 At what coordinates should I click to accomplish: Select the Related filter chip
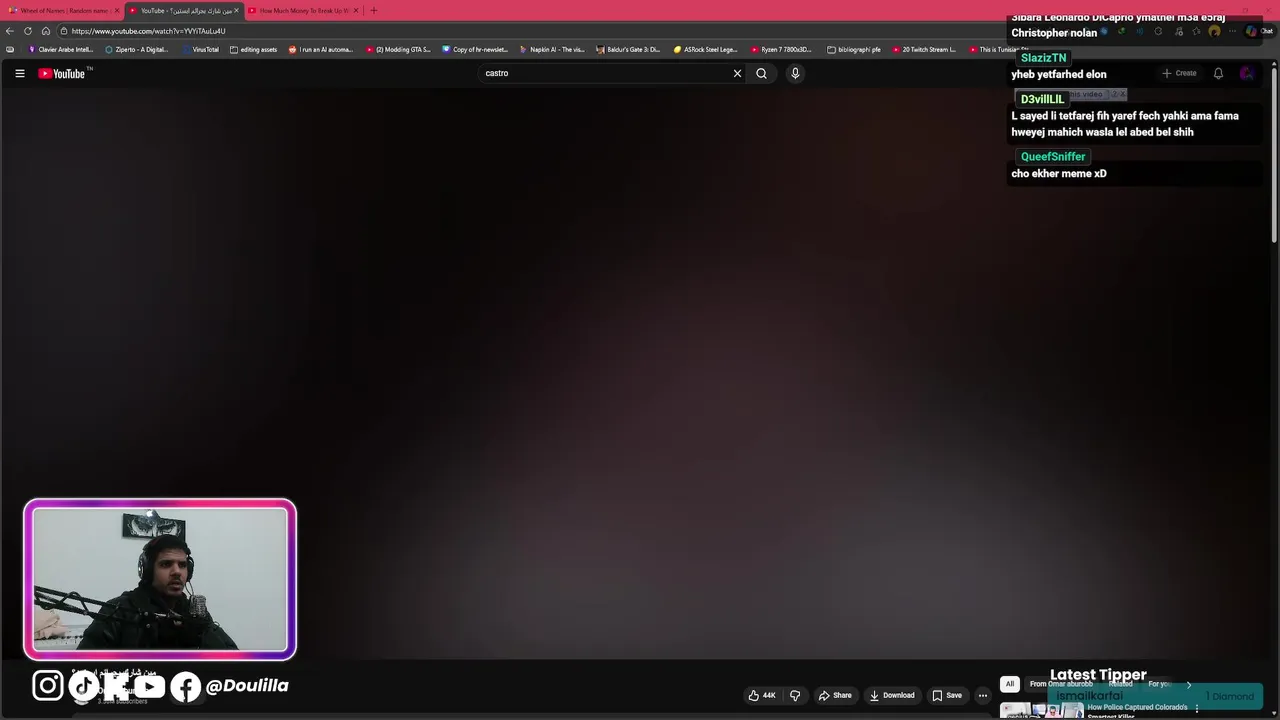coord(1120,684)
